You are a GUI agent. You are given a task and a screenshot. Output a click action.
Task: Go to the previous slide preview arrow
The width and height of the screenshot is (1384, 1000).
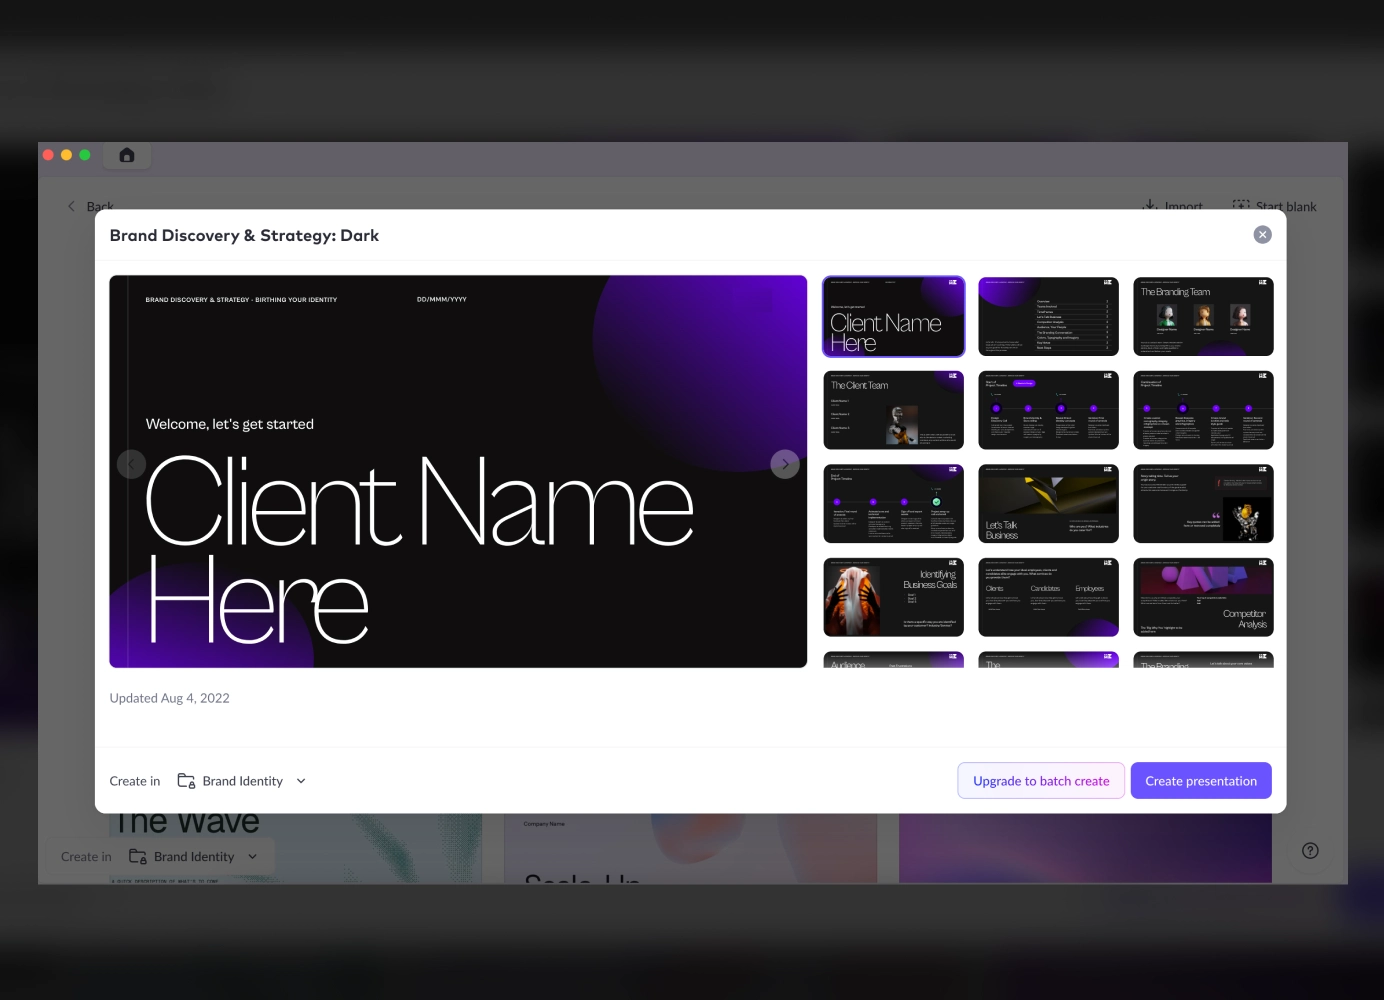click(x=132, y=464)
